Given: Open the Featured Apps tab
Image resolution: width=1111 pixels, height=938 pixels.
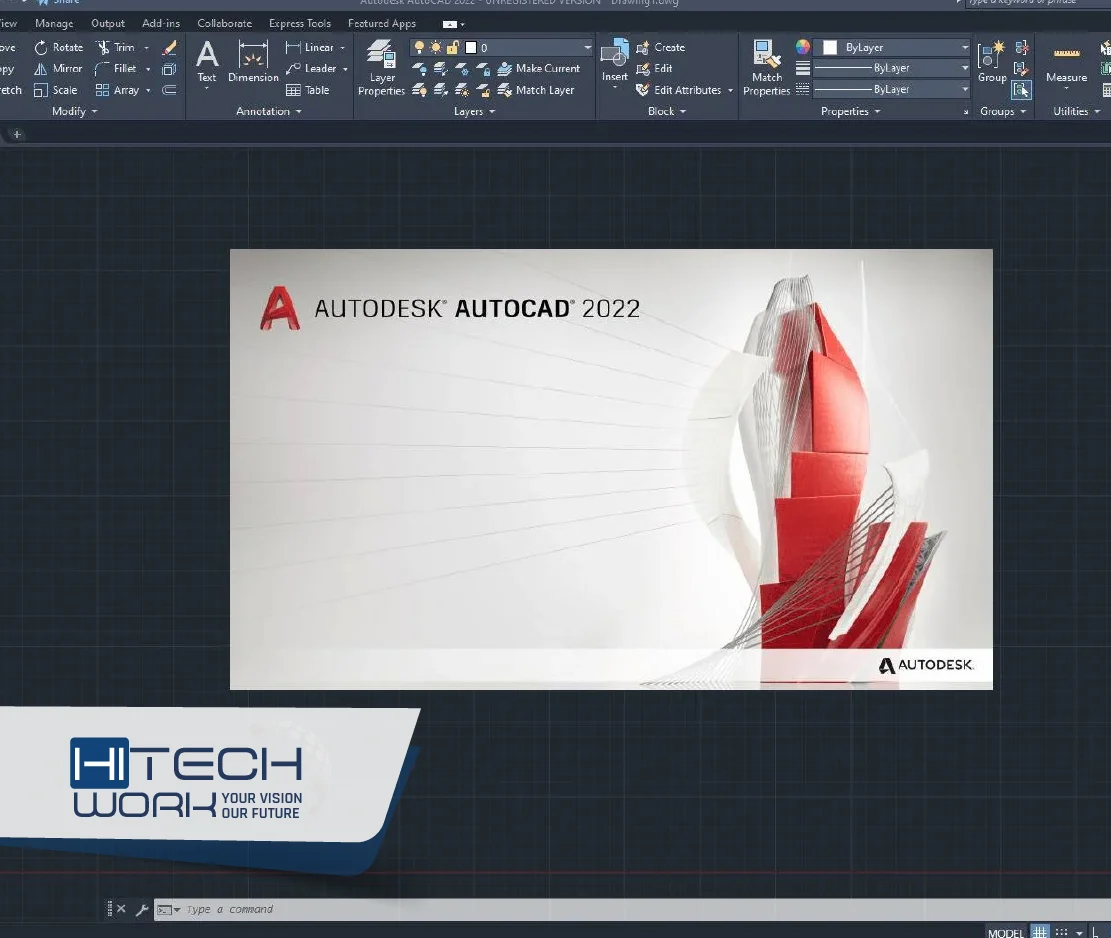Looking at the screenshot, I should 382,23.
